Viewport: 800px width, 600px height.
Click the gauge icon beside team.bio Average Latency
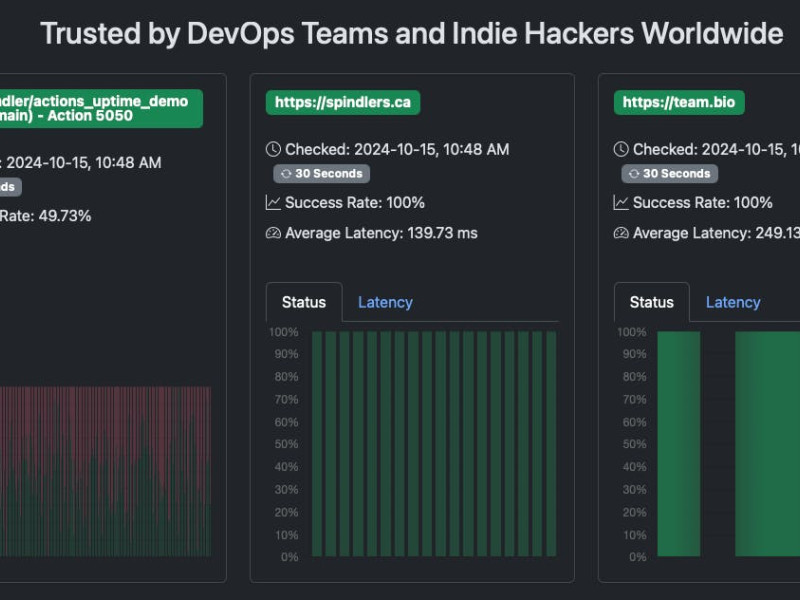tap(621, 233)
